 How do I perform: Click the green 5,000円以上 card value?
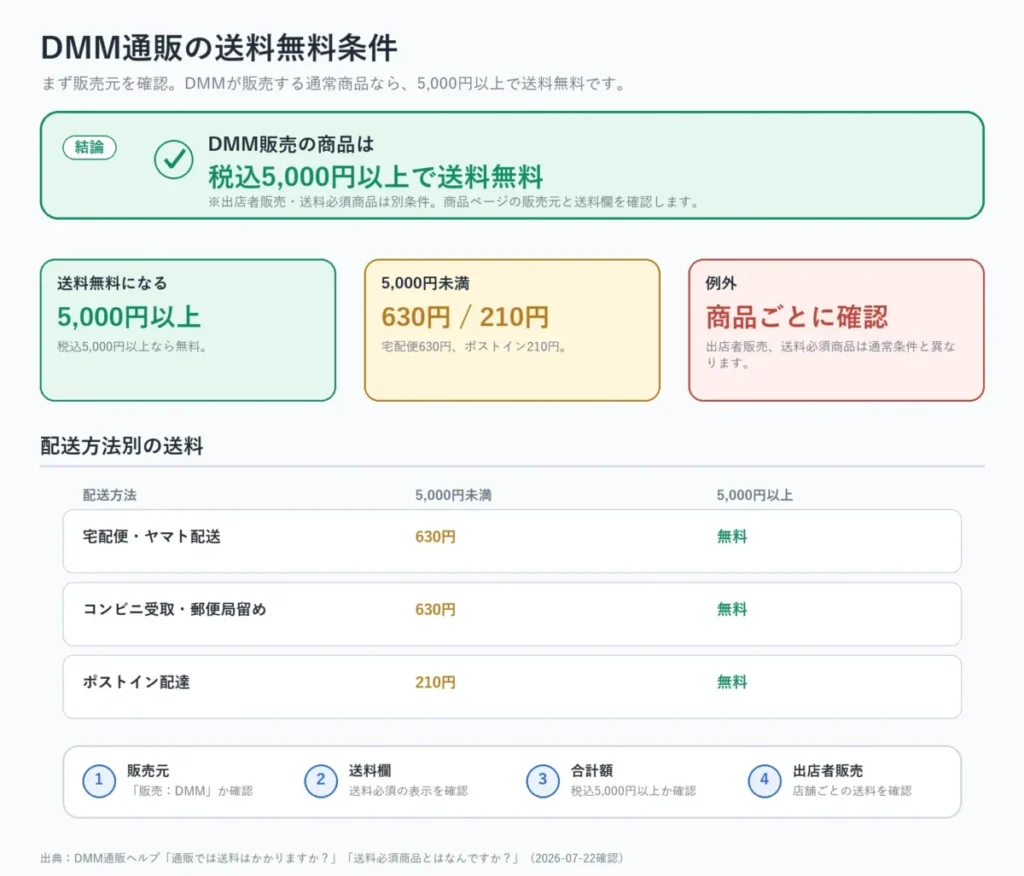coord(129,317)
